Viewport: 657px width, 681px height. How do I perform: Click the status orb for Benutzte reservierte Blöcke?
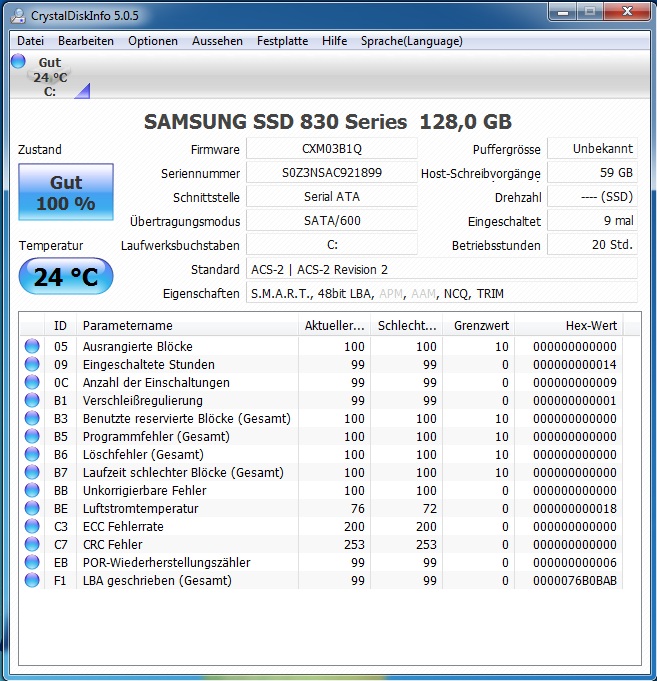[x=32, y=418]
